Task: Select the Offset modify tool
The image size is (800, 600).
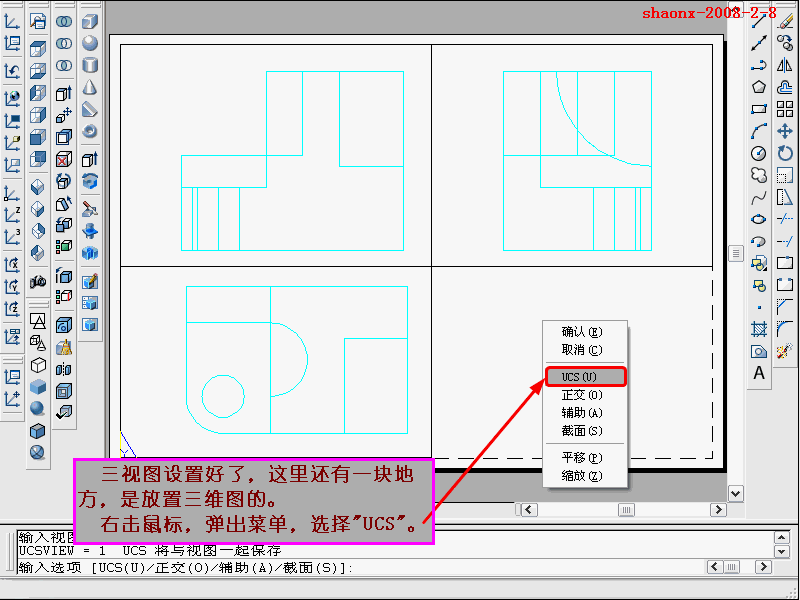Action: (785, 87)
